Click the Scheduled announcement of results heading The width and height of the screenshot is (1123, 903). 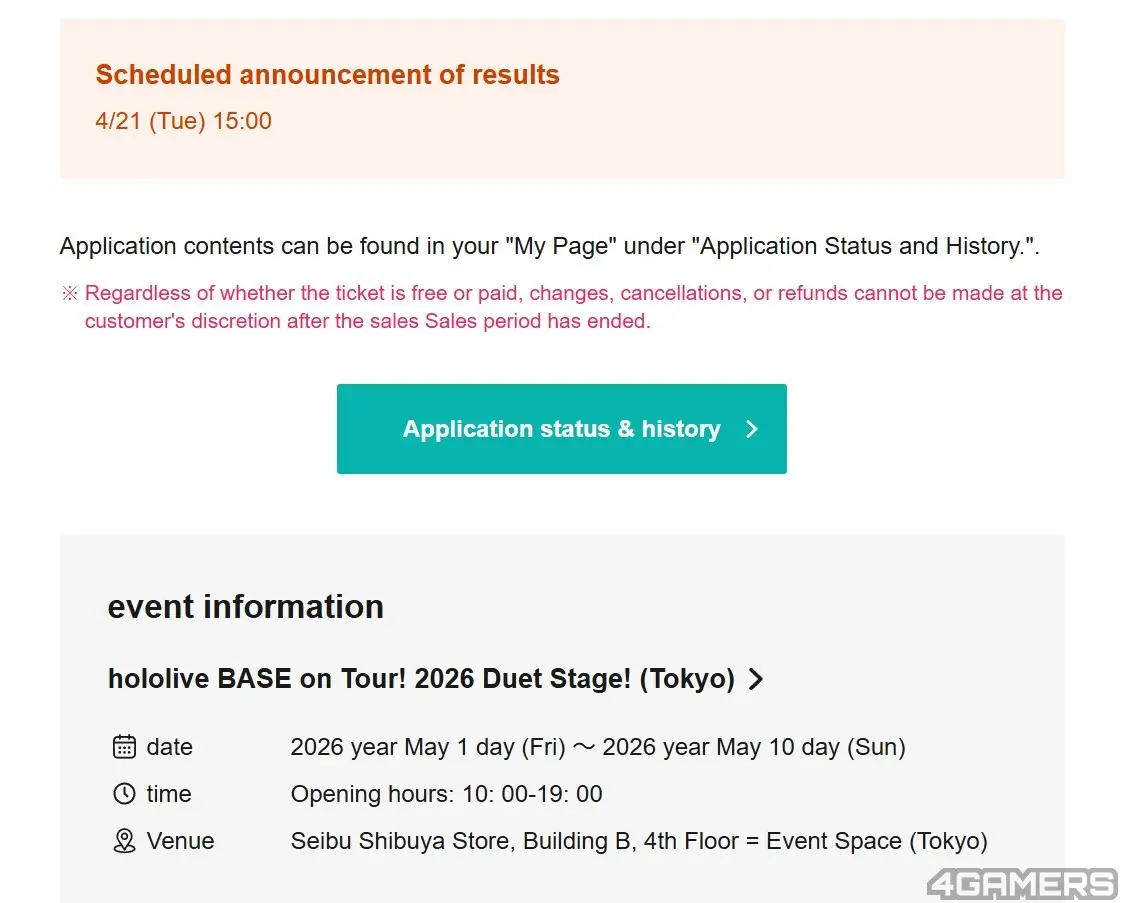click(x=327, y=74)
